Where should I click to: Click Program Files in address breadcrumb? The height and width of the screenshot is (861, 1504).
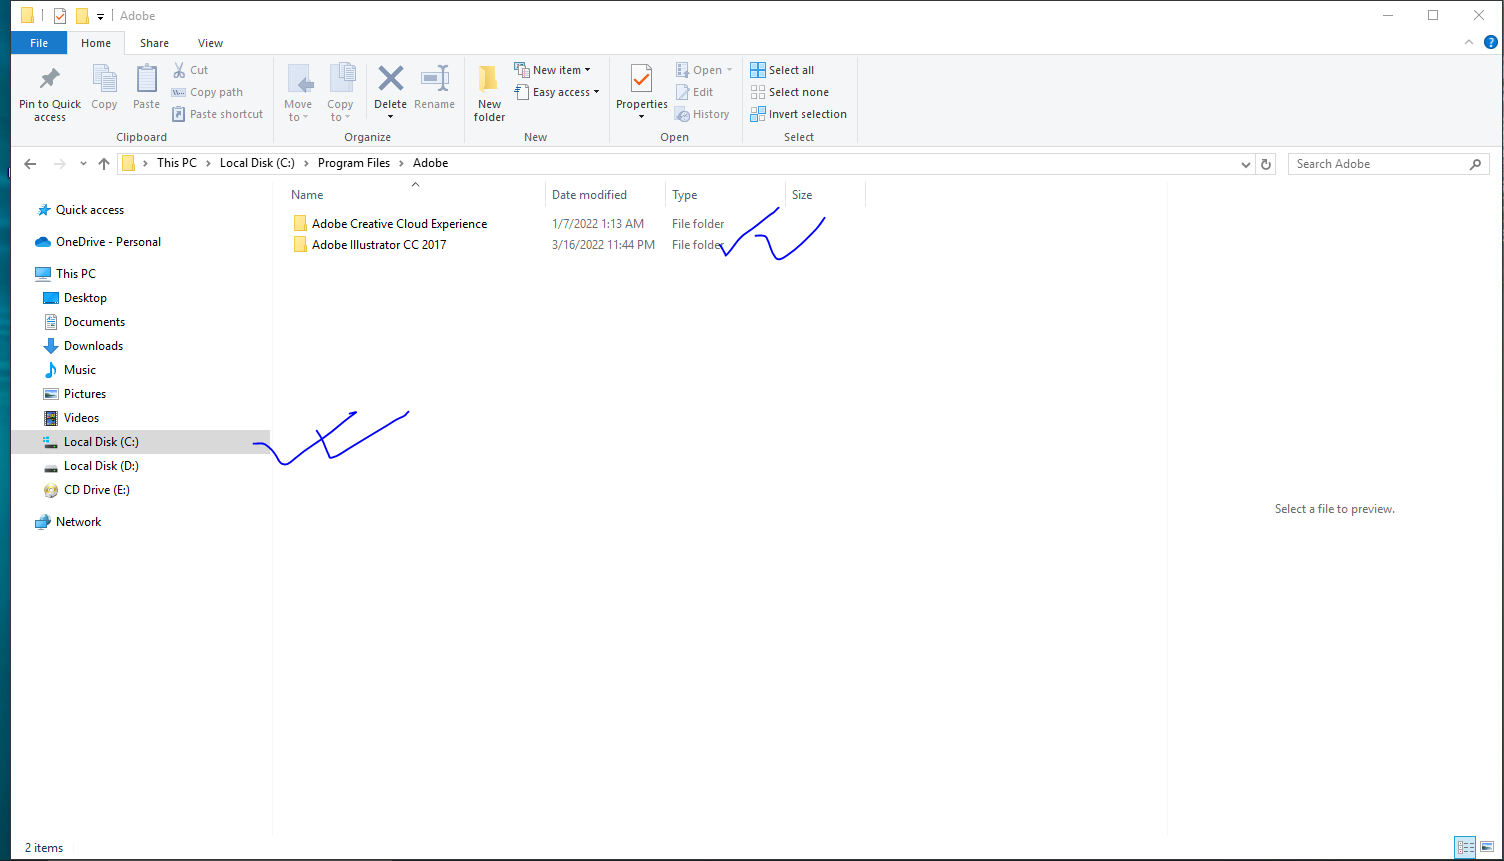coord(354,163)
